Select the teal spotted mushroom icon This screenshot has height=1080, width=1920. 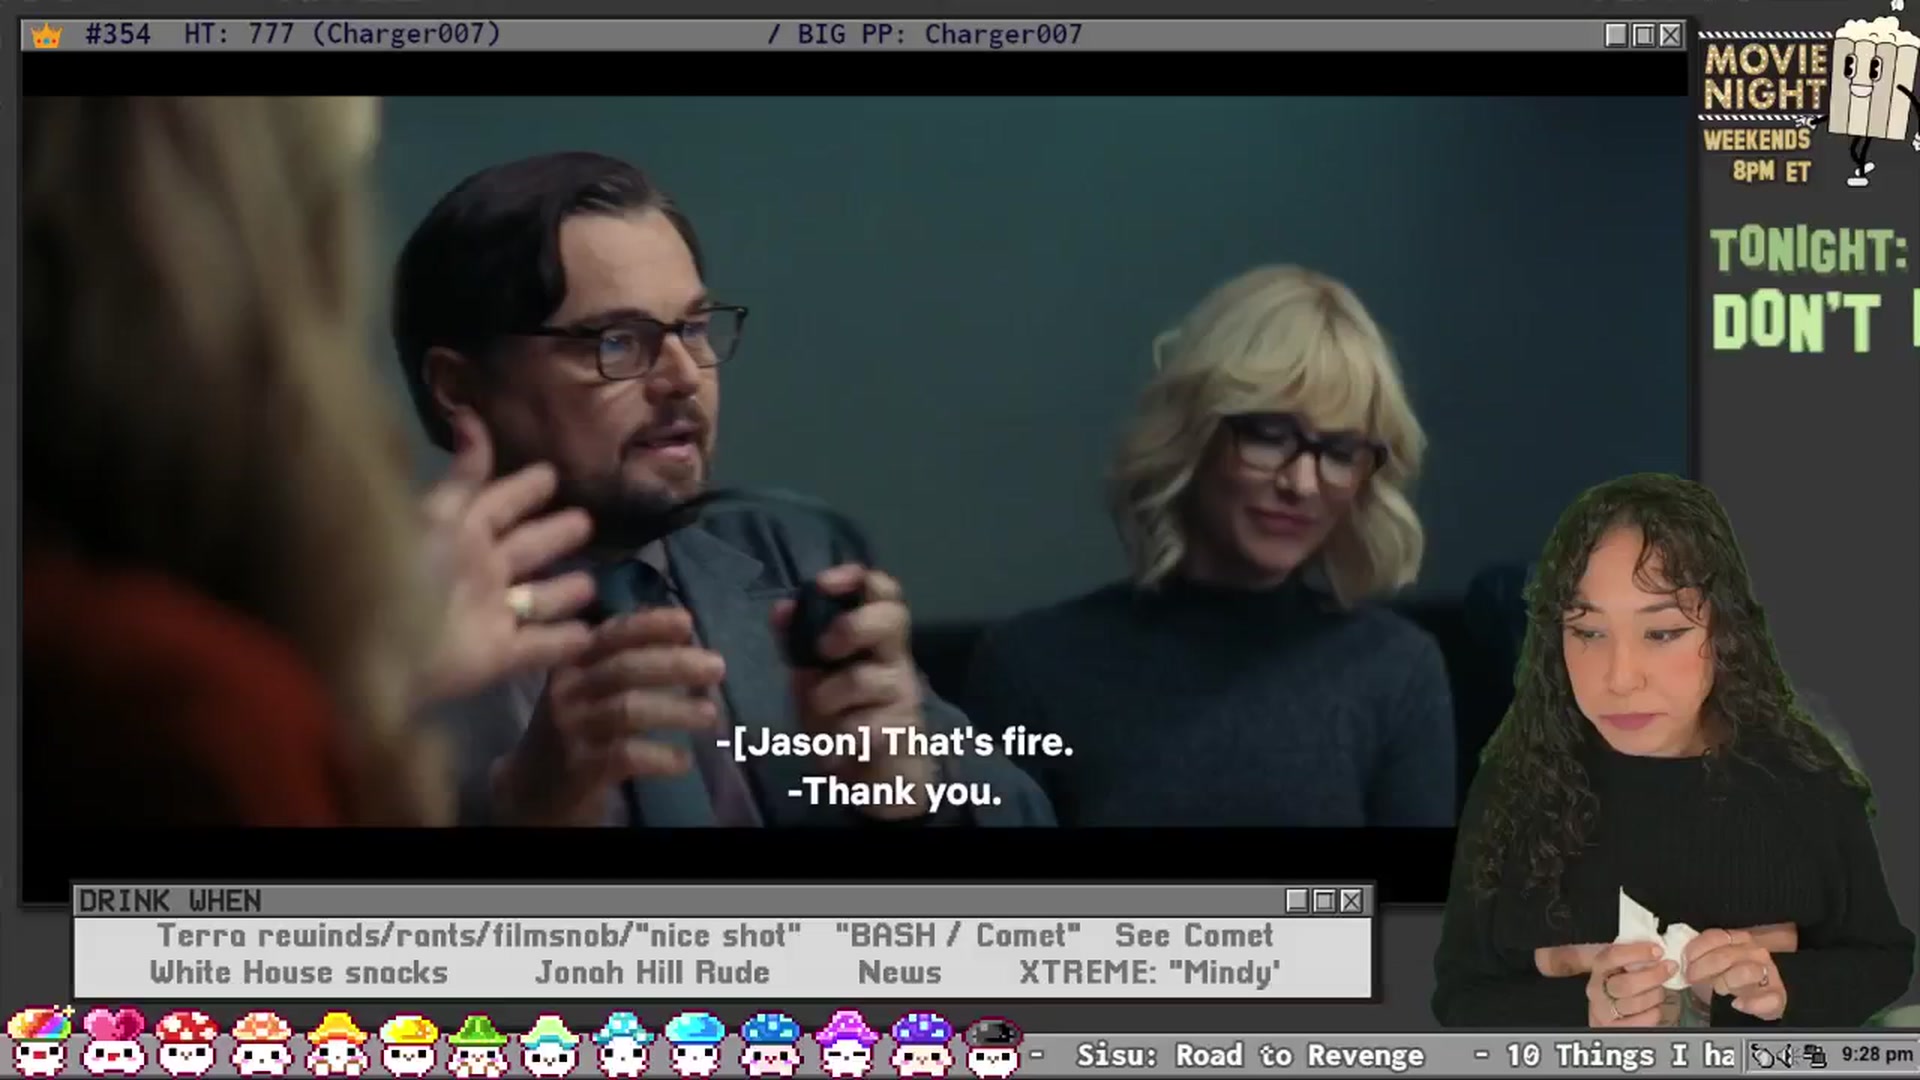[x=622, y=1042]
